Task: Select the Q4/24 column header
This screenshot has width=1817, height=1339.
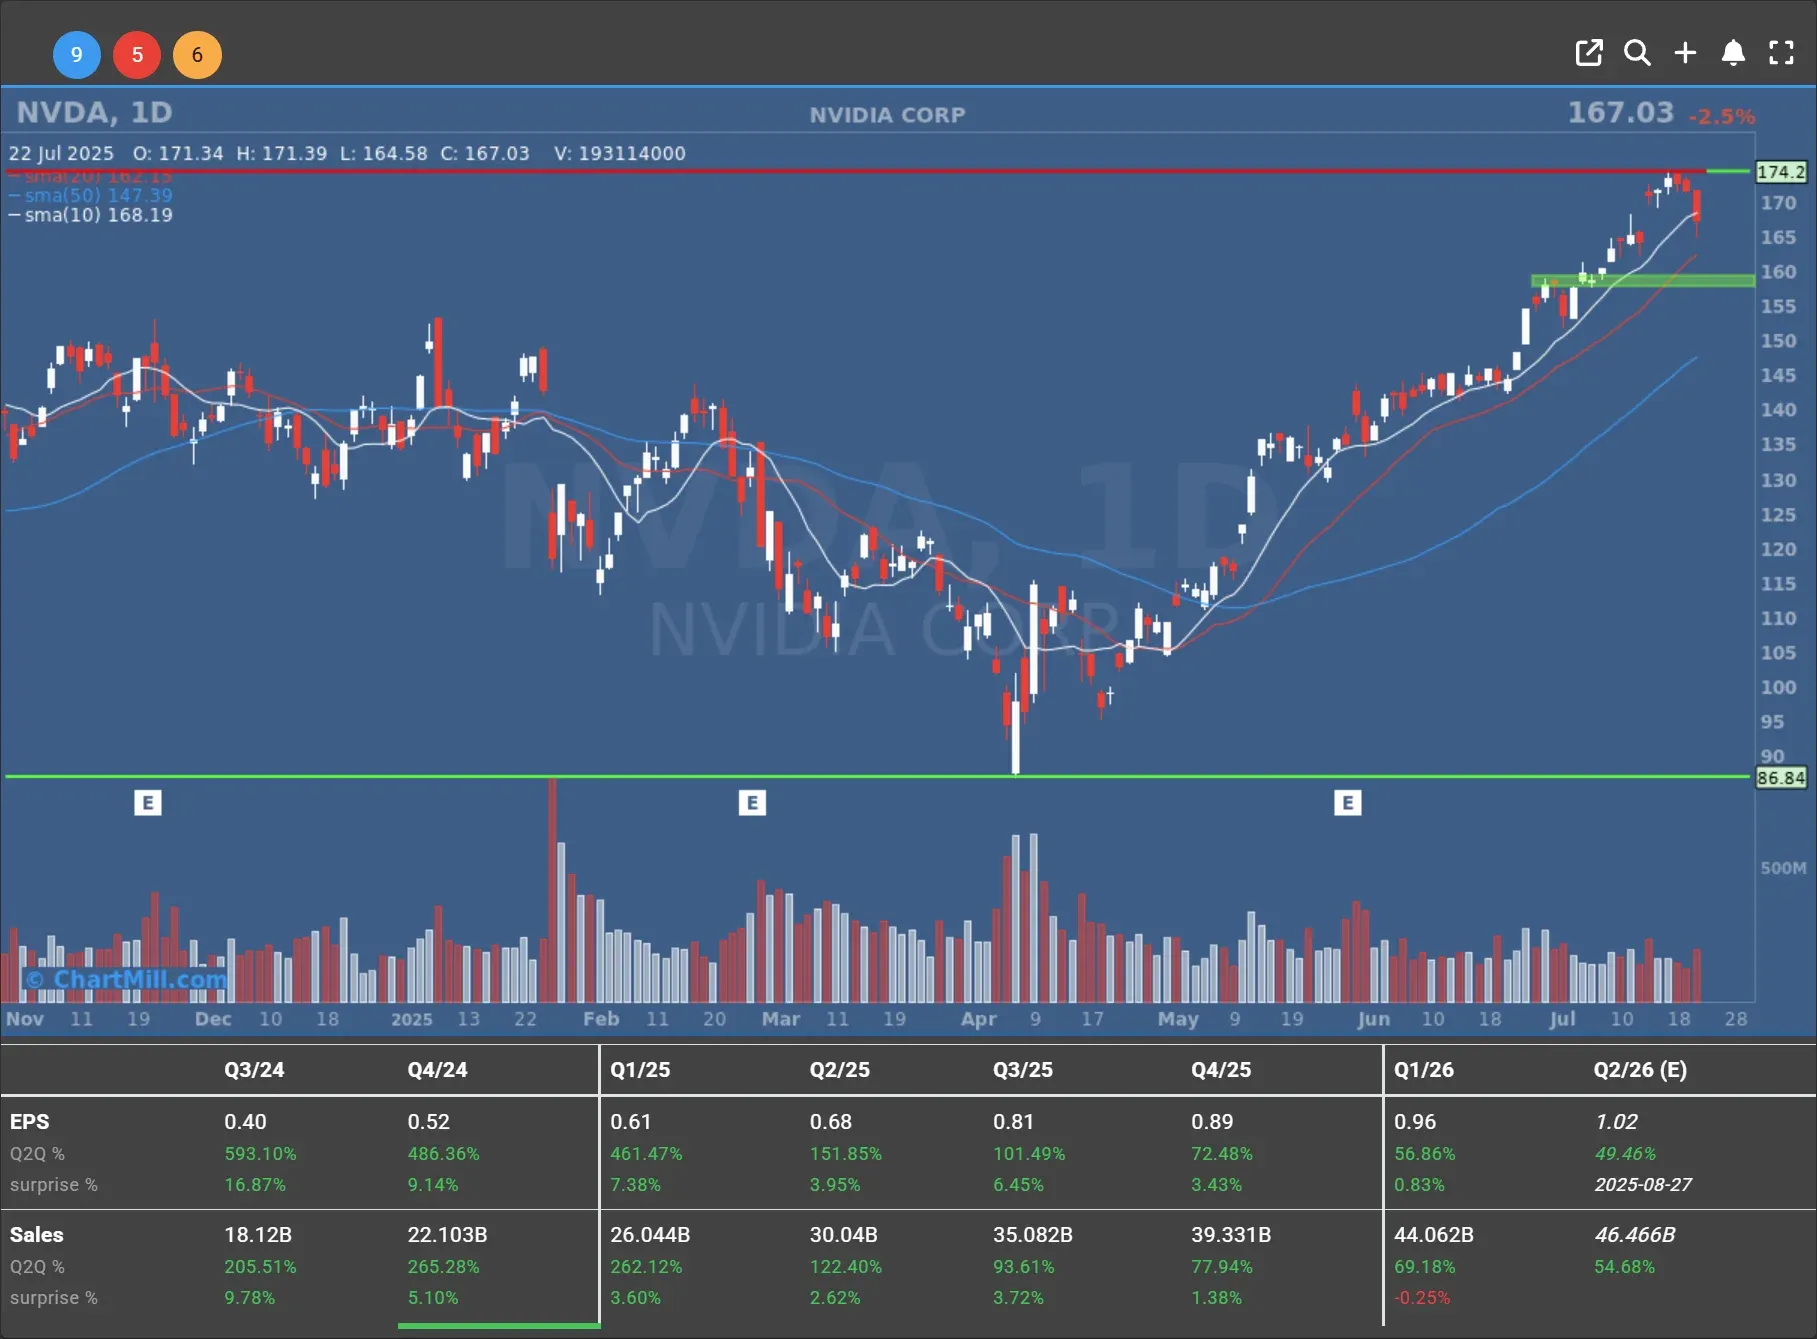Action: click(x=437, y=1070)
